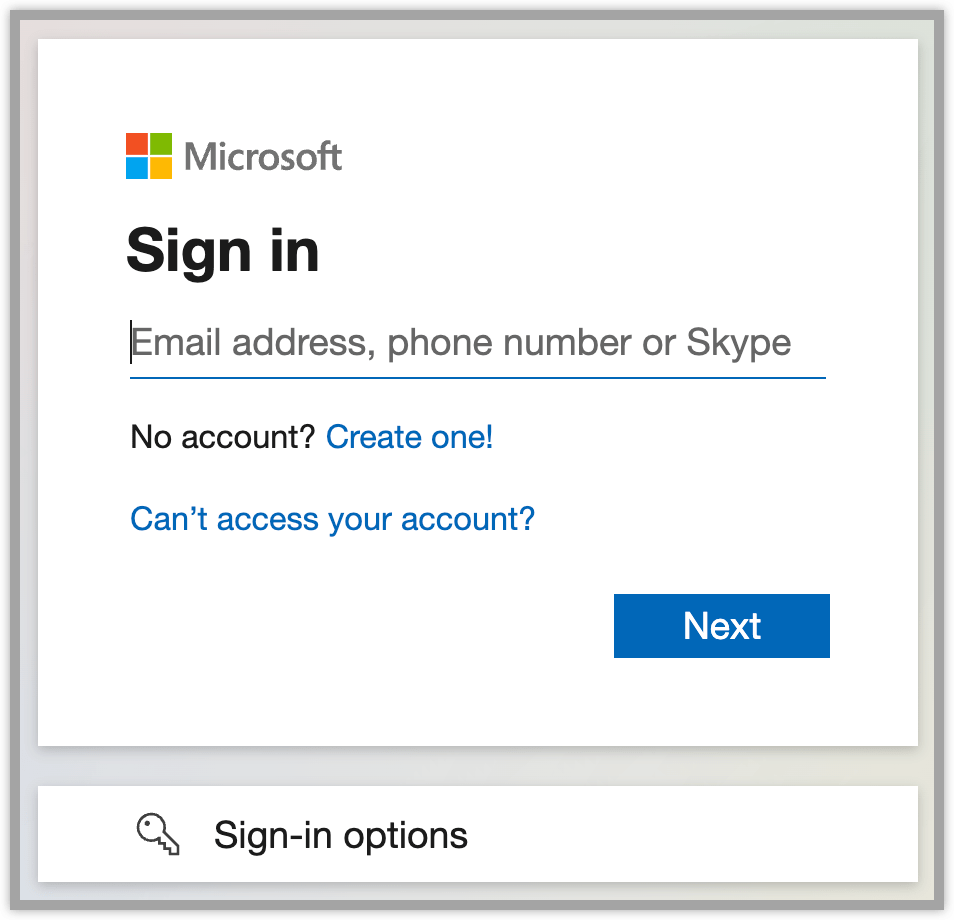
Task: Click the key icon beside Sign-in options
Action: 158,834
